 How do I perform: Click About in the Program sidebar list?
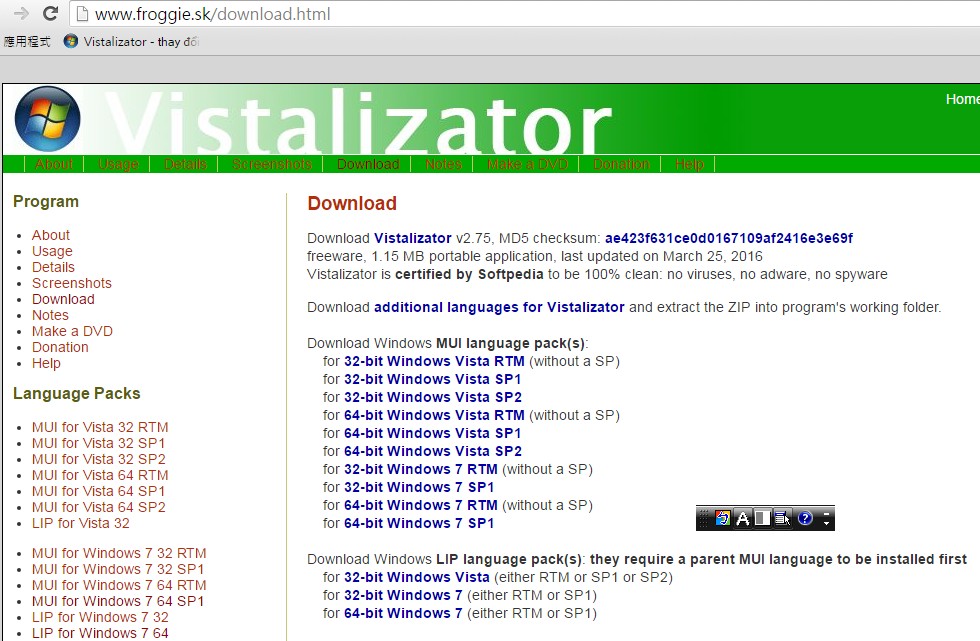(x=51, y=235)
